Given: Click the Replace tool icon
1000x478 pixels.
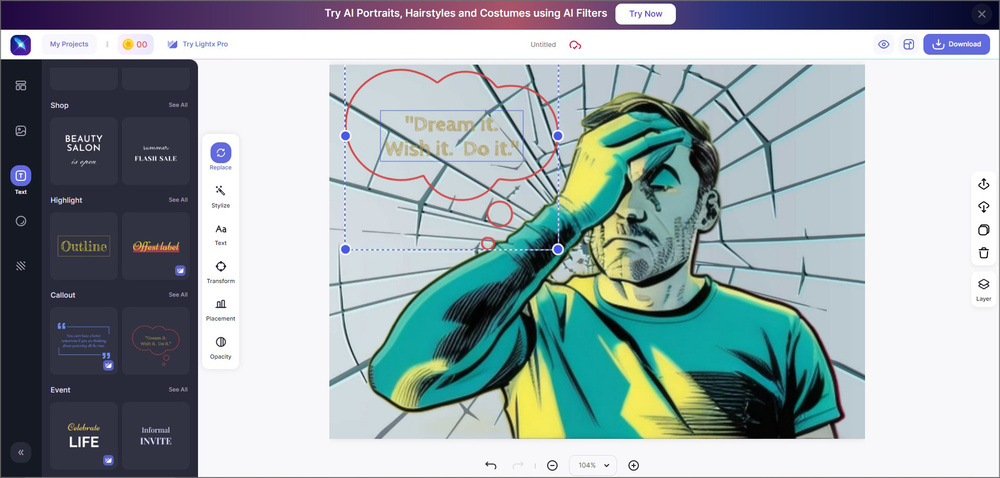Looking at the screenshot, I should pos(221,153).
